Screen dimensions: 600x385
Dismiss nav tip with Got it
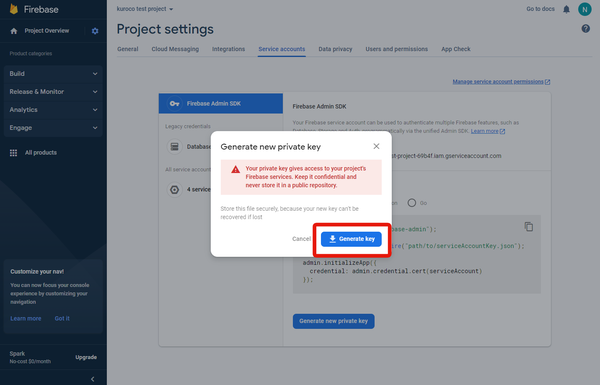click(62, 318)
